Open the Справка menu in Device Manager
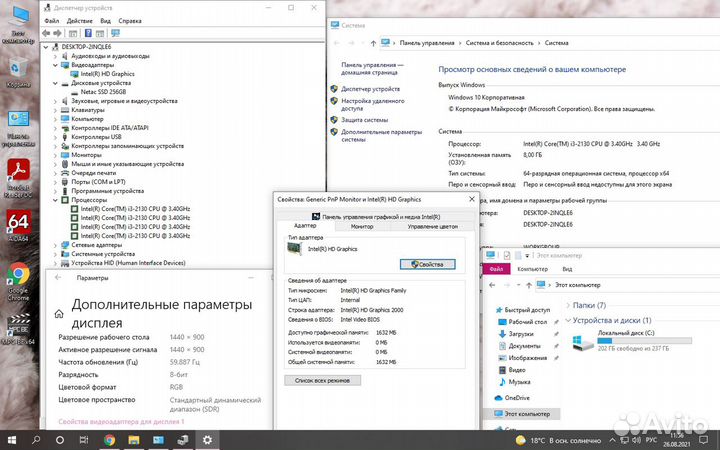 130,21
